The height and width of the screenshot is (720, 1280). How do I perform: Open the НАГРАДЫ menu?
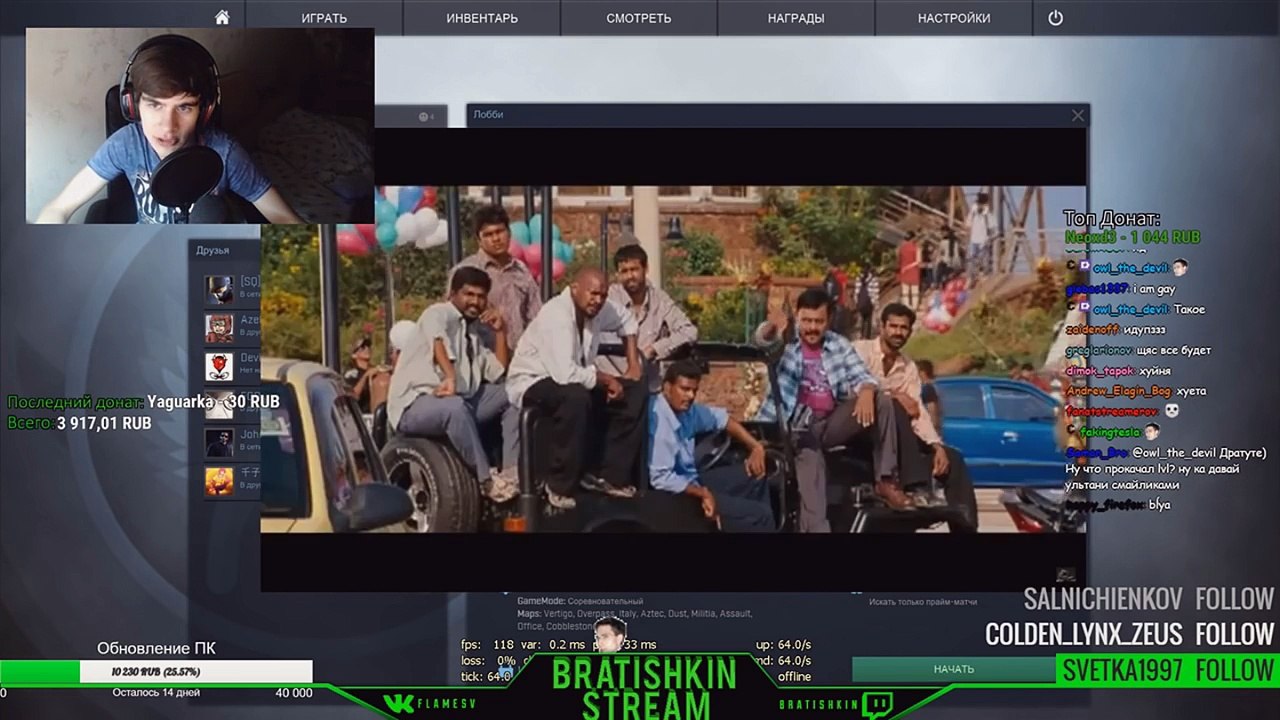coord(796,18)
